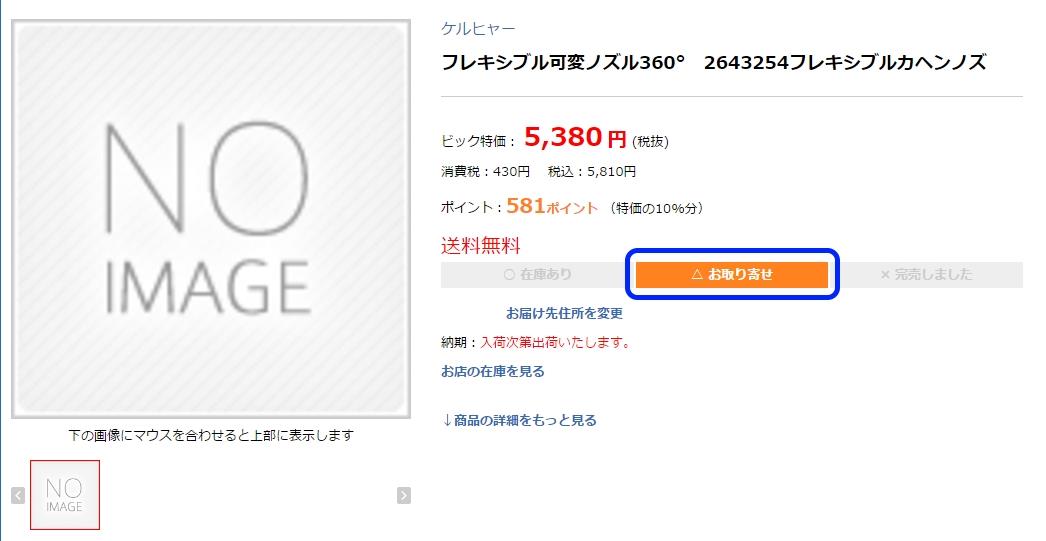Select the greyed 在庫あり status label

click(538, 274)
